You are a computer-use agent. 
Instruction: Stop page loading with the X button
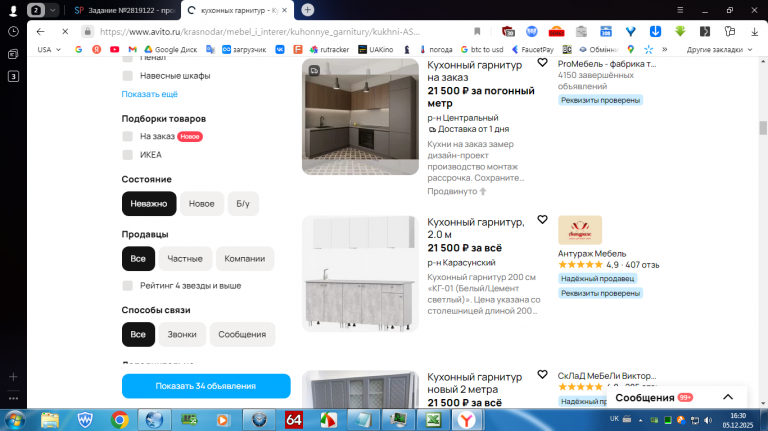65,31
